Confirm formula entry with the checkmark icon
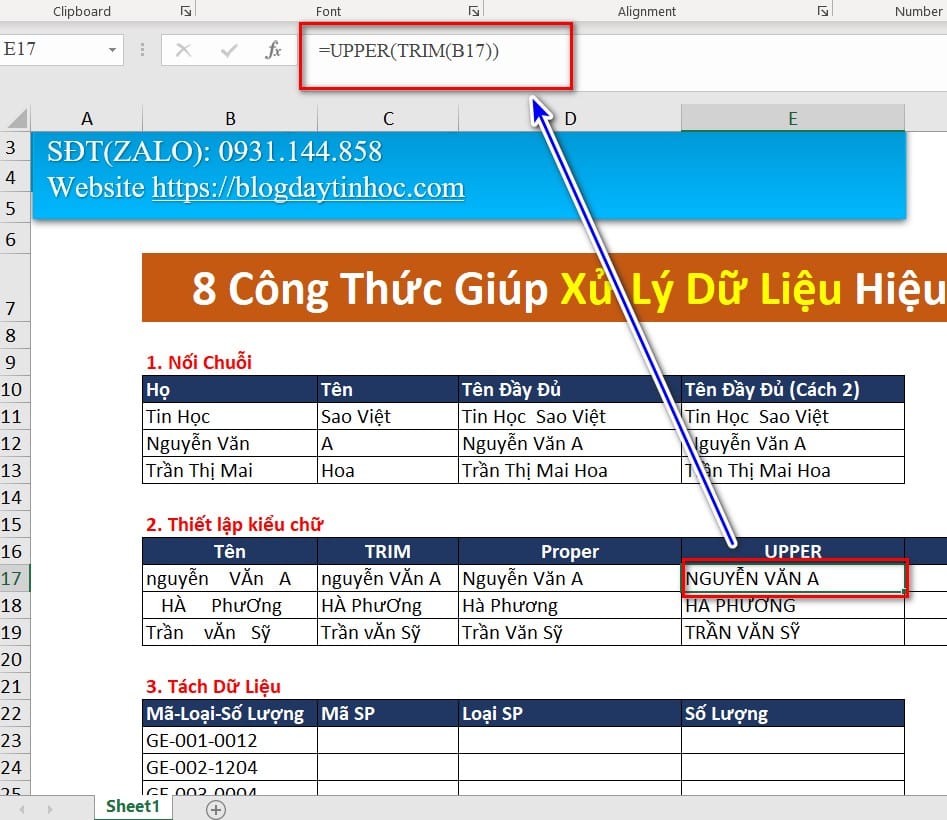Screen dimensions: 947x820 [229, 50]
